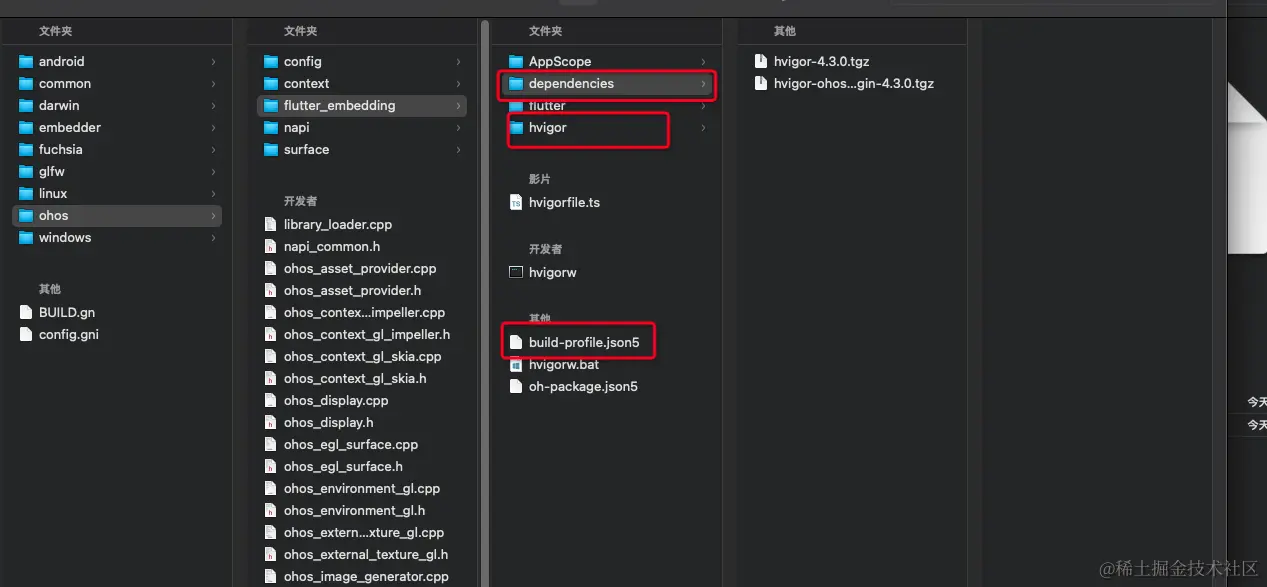
Task: Click the build-profile.json5 file icon
Action: (x=516, y=342)
